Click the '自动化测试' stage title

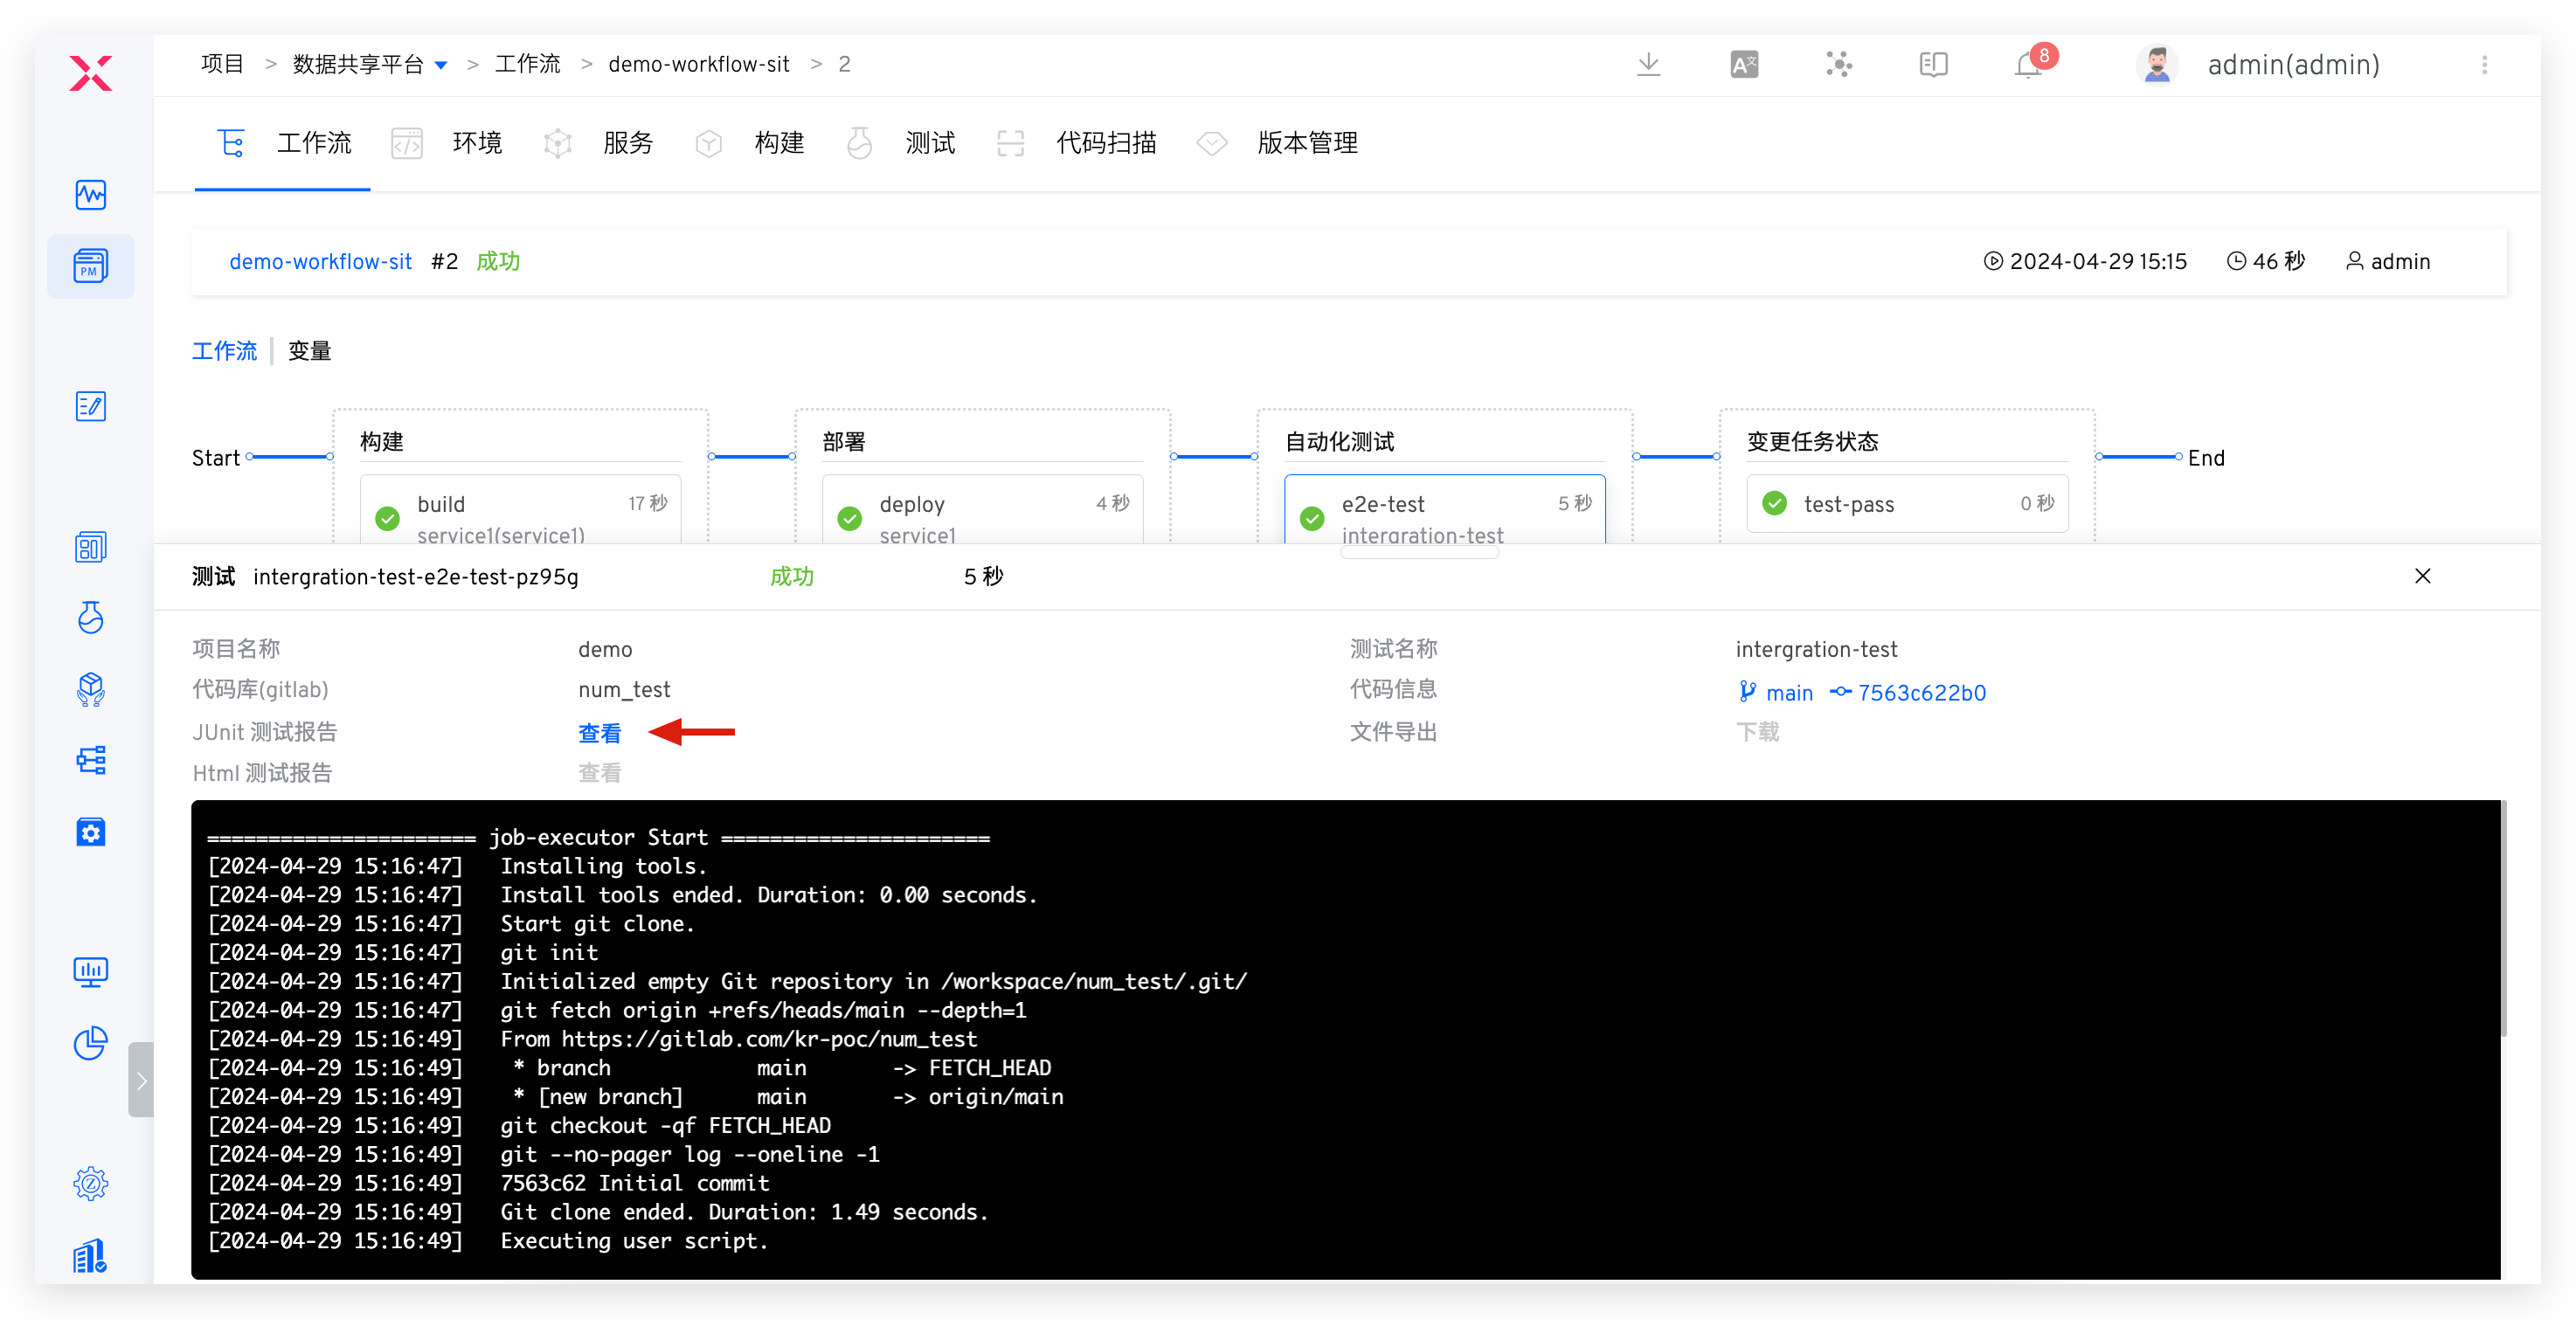1339,442
